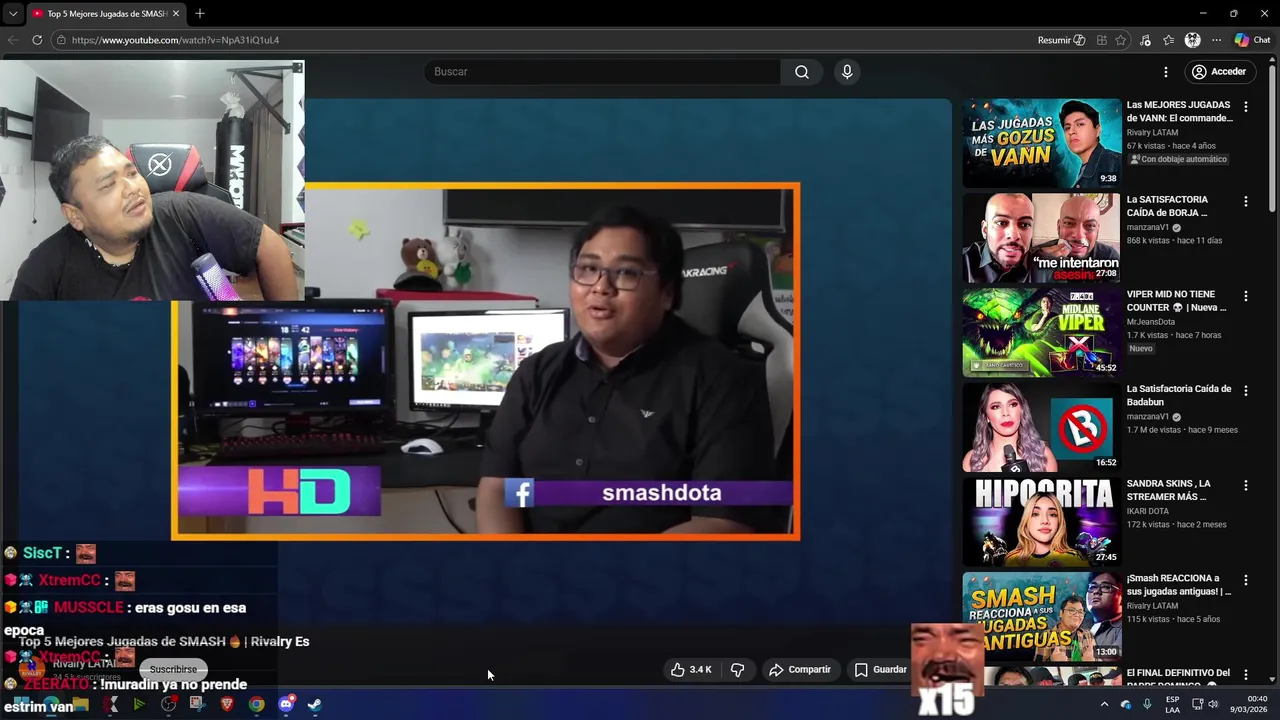Reload the page with the refresh icon
The height and width of the screenshot is (720, 1280).
click(x=37, y=40)
